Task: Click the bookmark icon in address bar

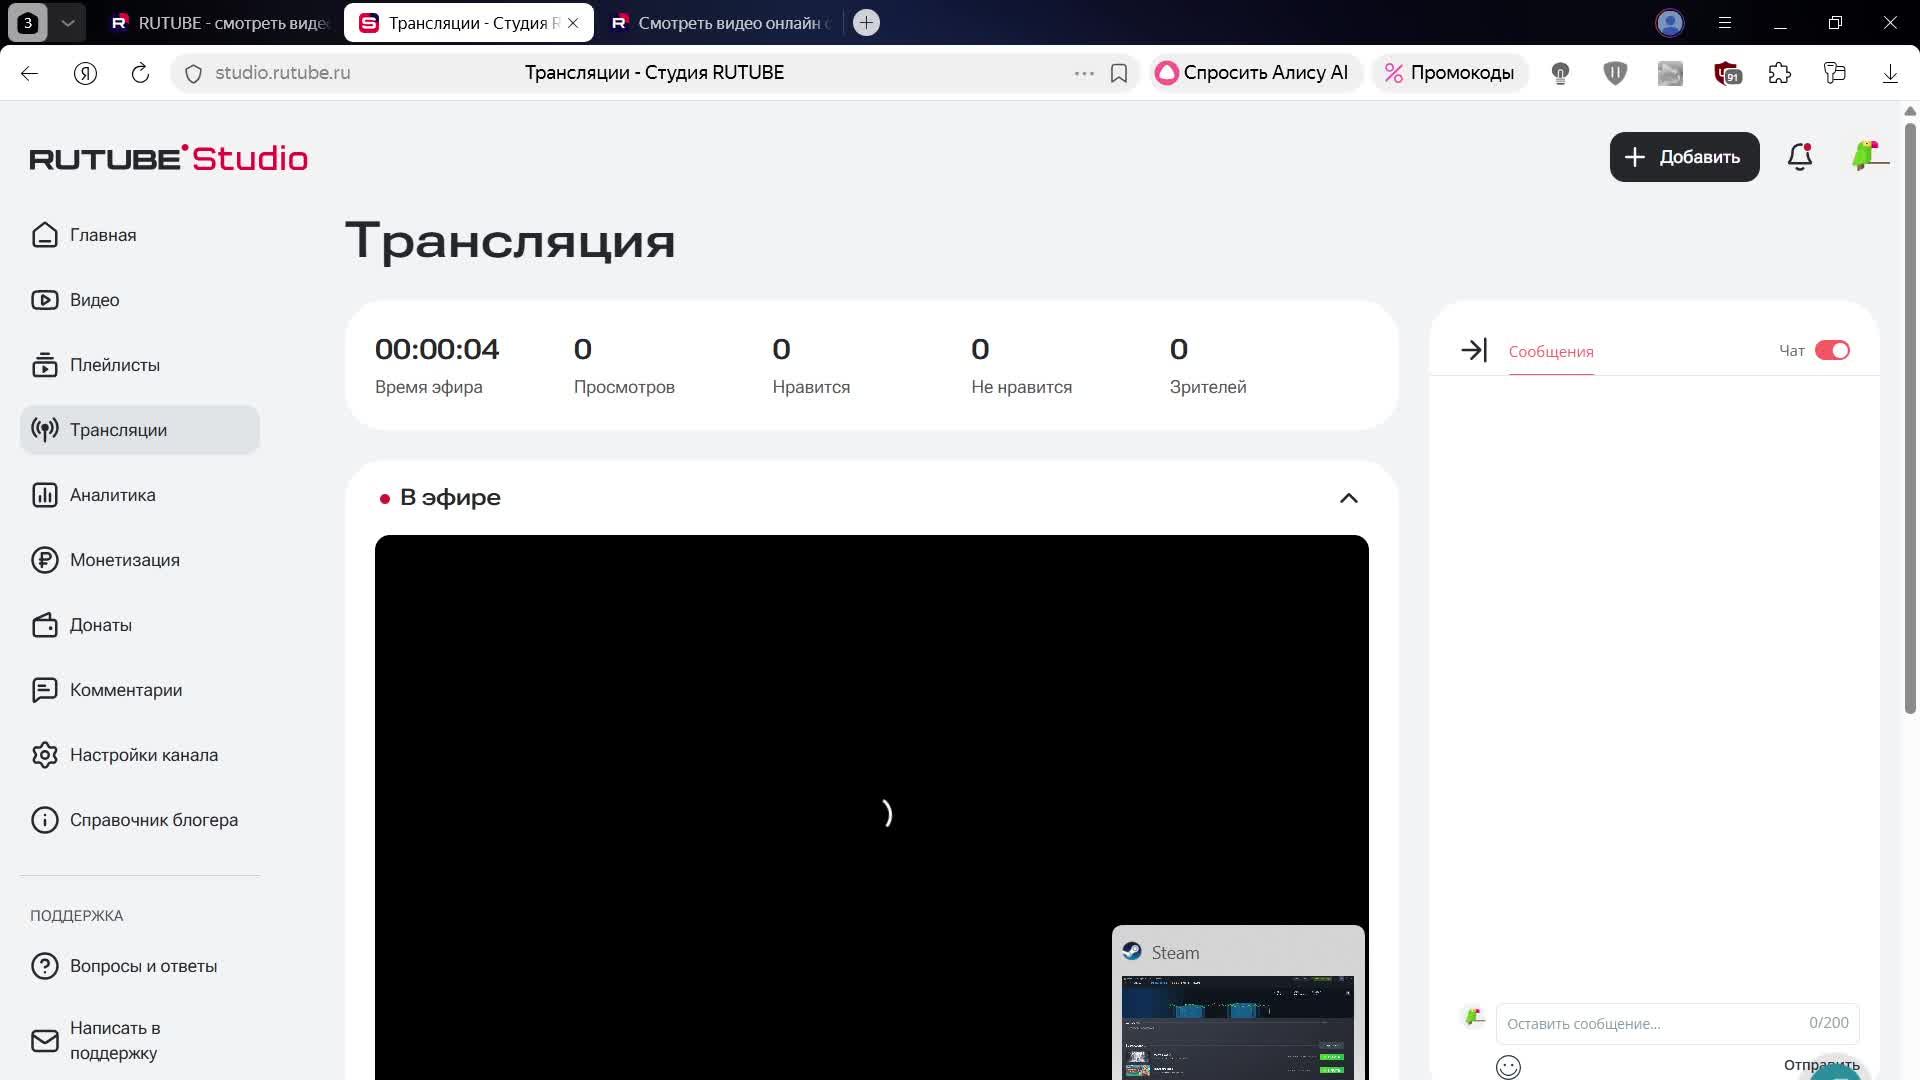Action: [x=1119, y=73]
